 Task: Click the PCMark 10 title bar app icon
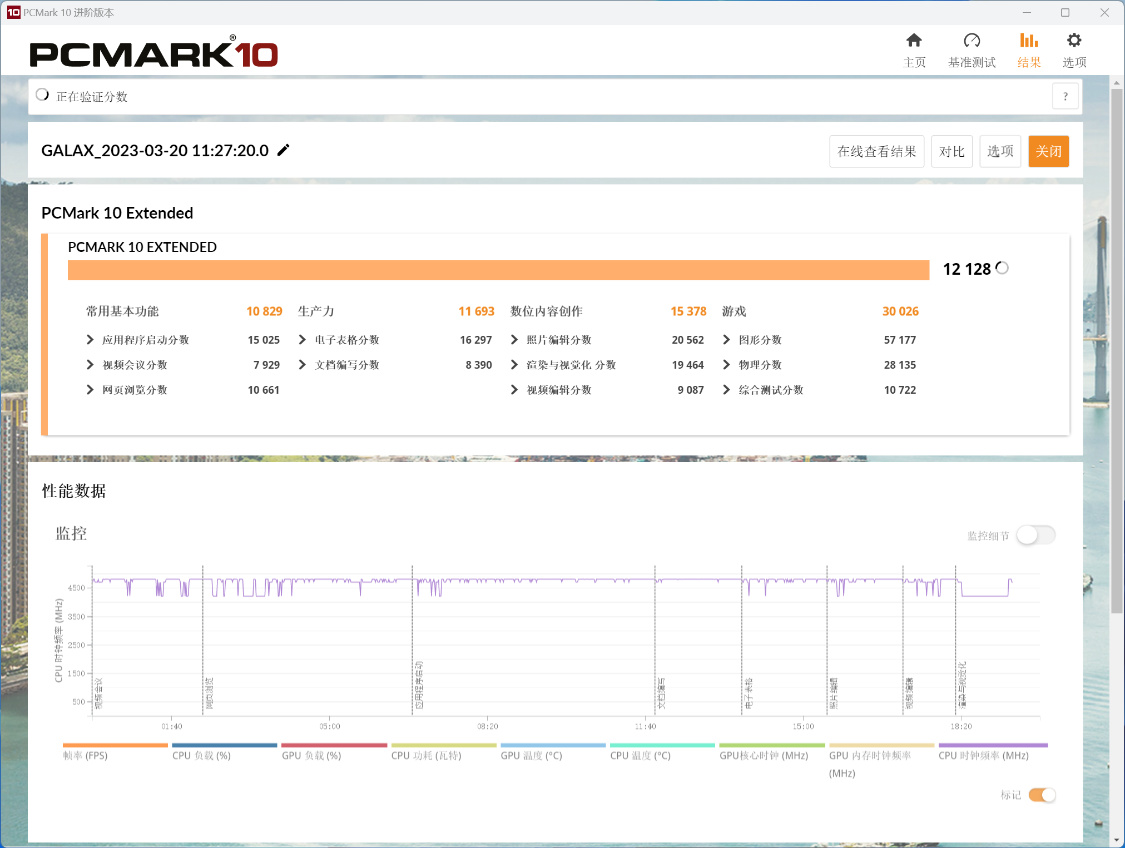tap(14, 12)
